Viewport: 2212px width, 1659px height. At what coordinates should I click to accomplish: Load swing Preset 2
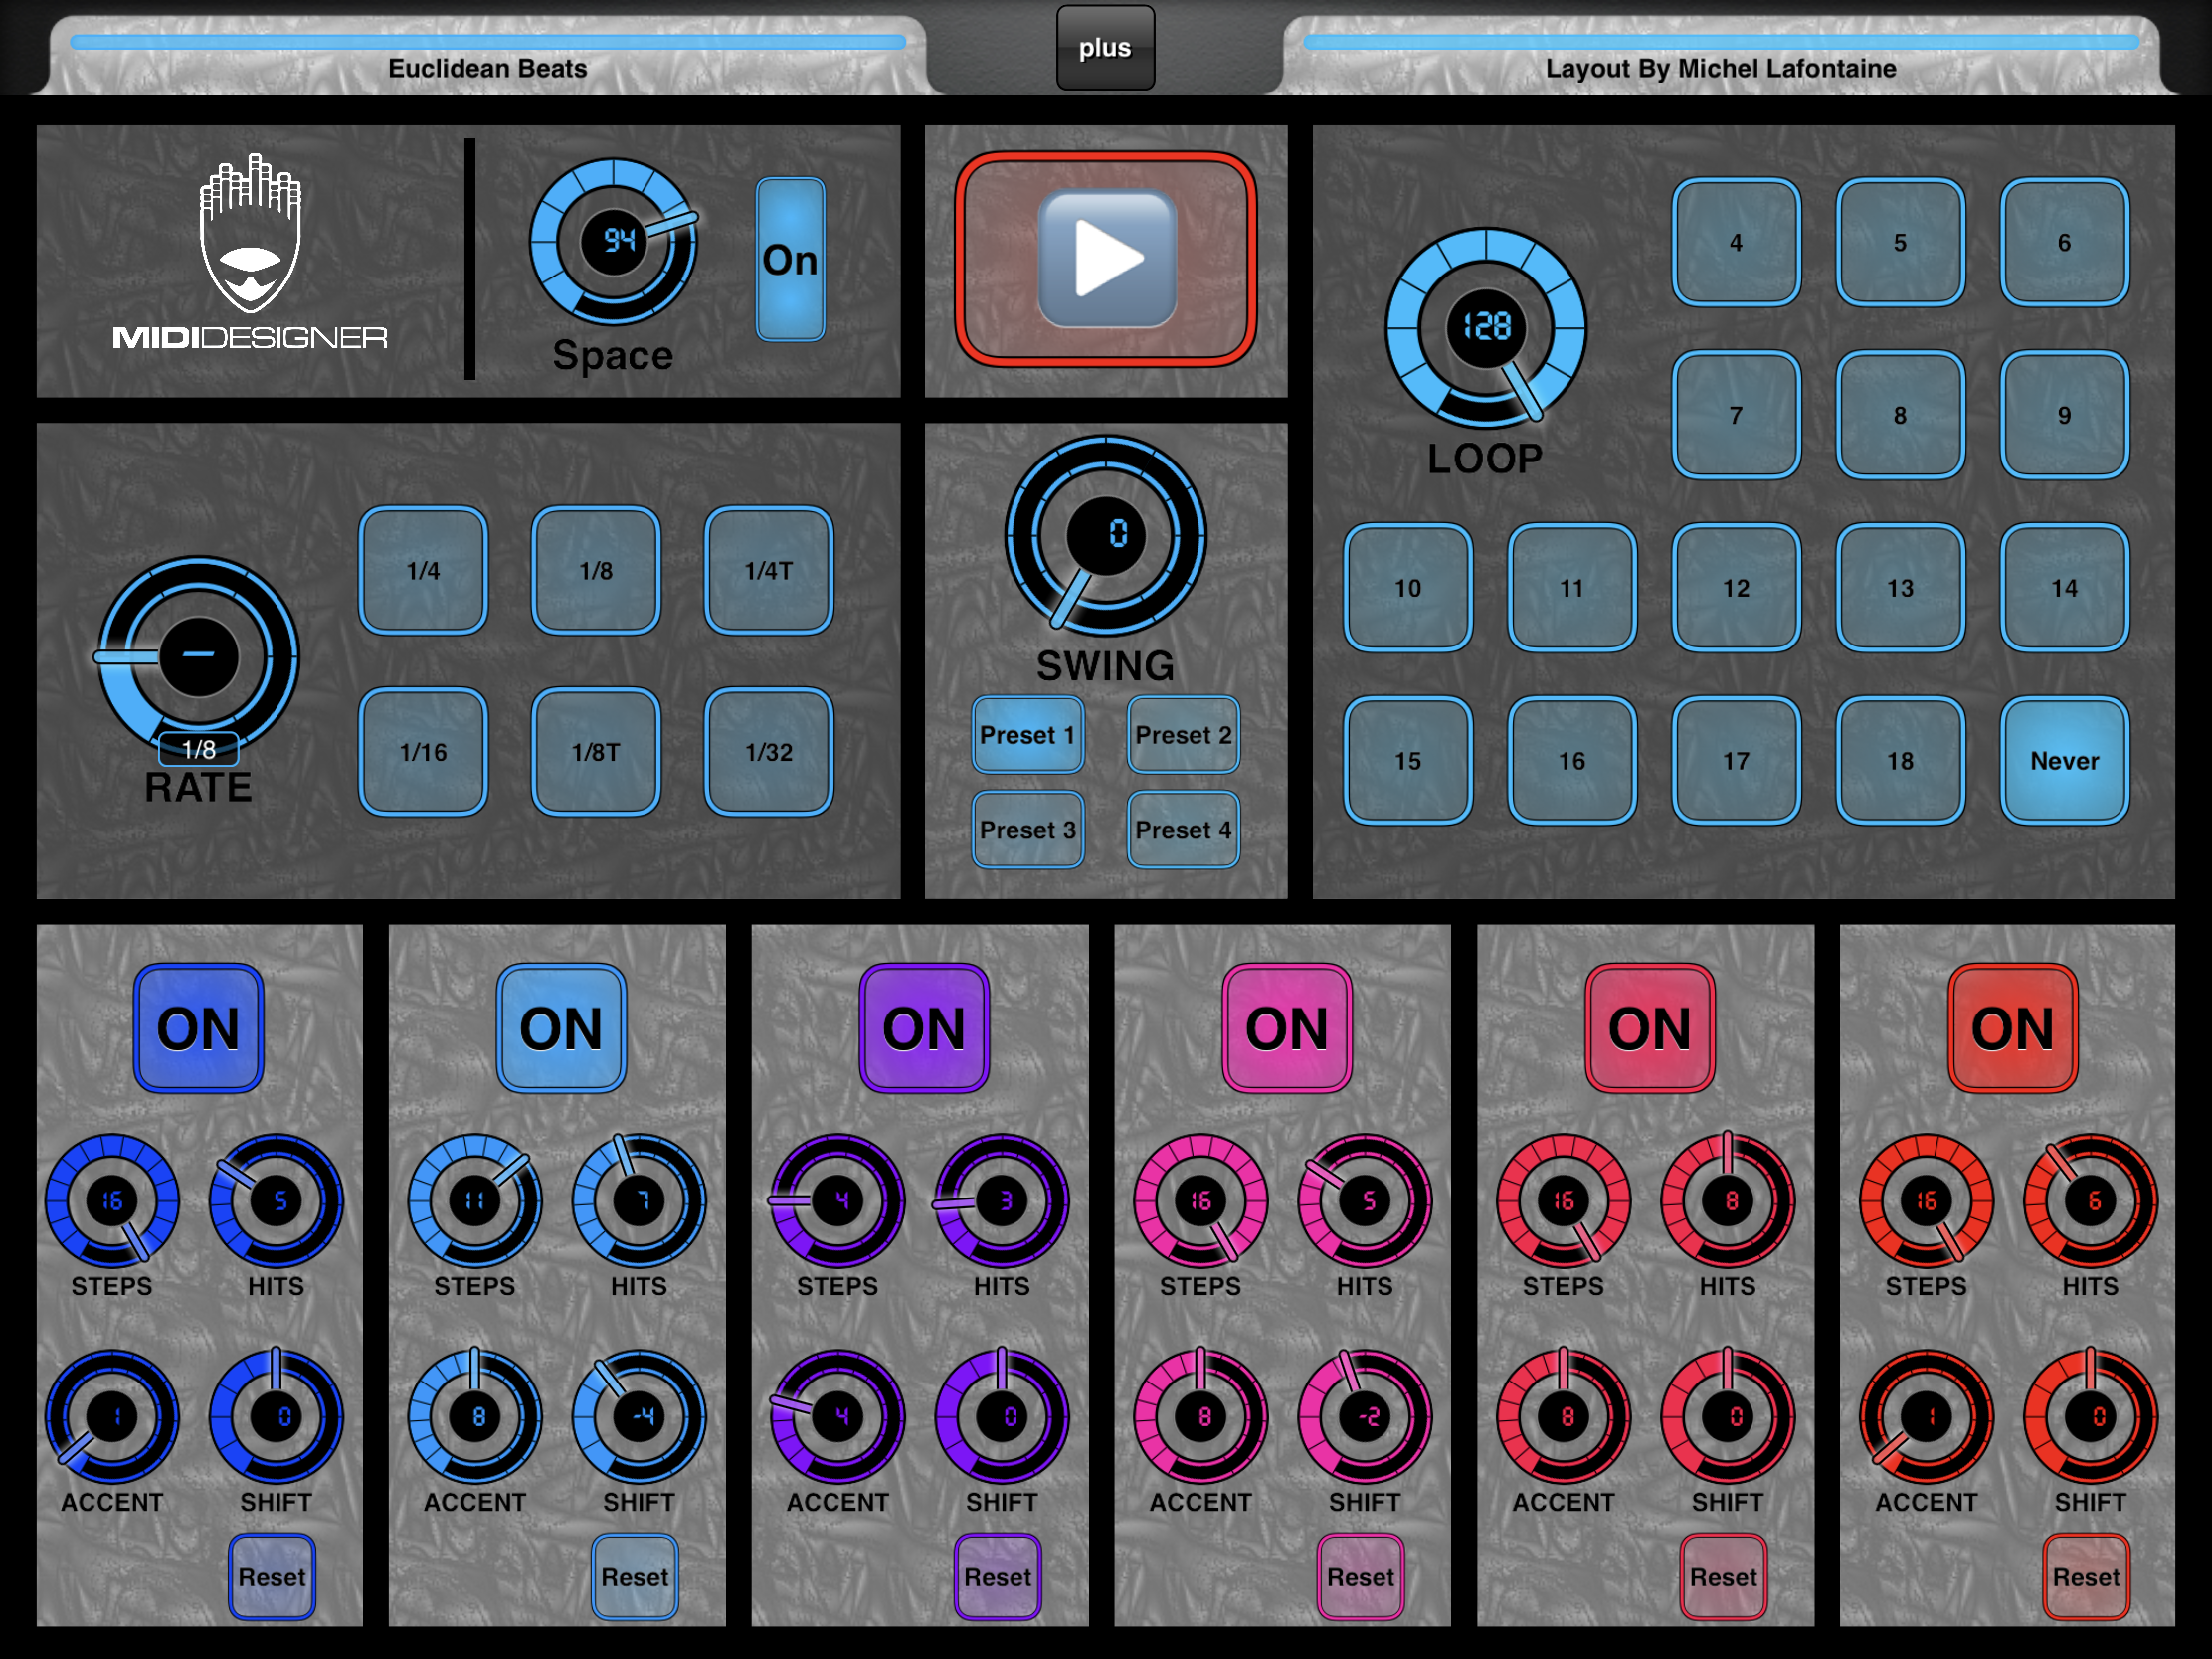point(1183,735)
